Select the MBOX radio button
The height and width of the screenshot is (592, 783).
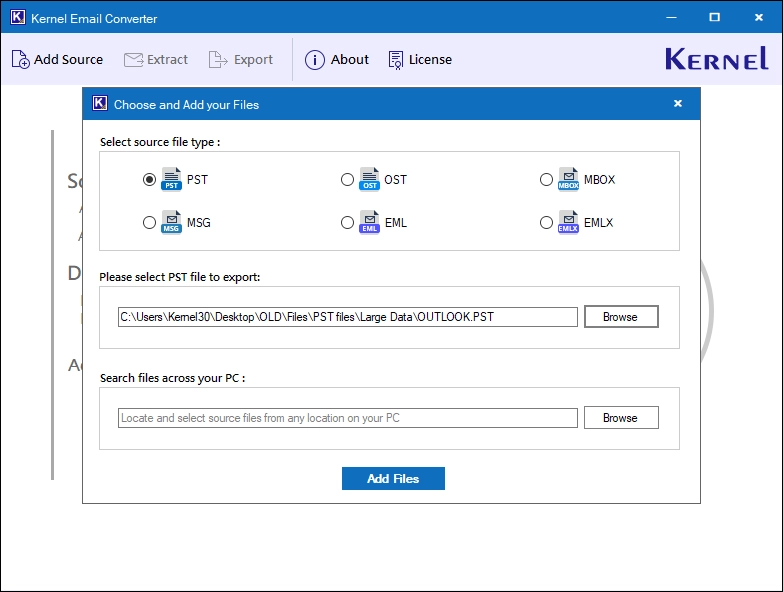pos(546,180)
